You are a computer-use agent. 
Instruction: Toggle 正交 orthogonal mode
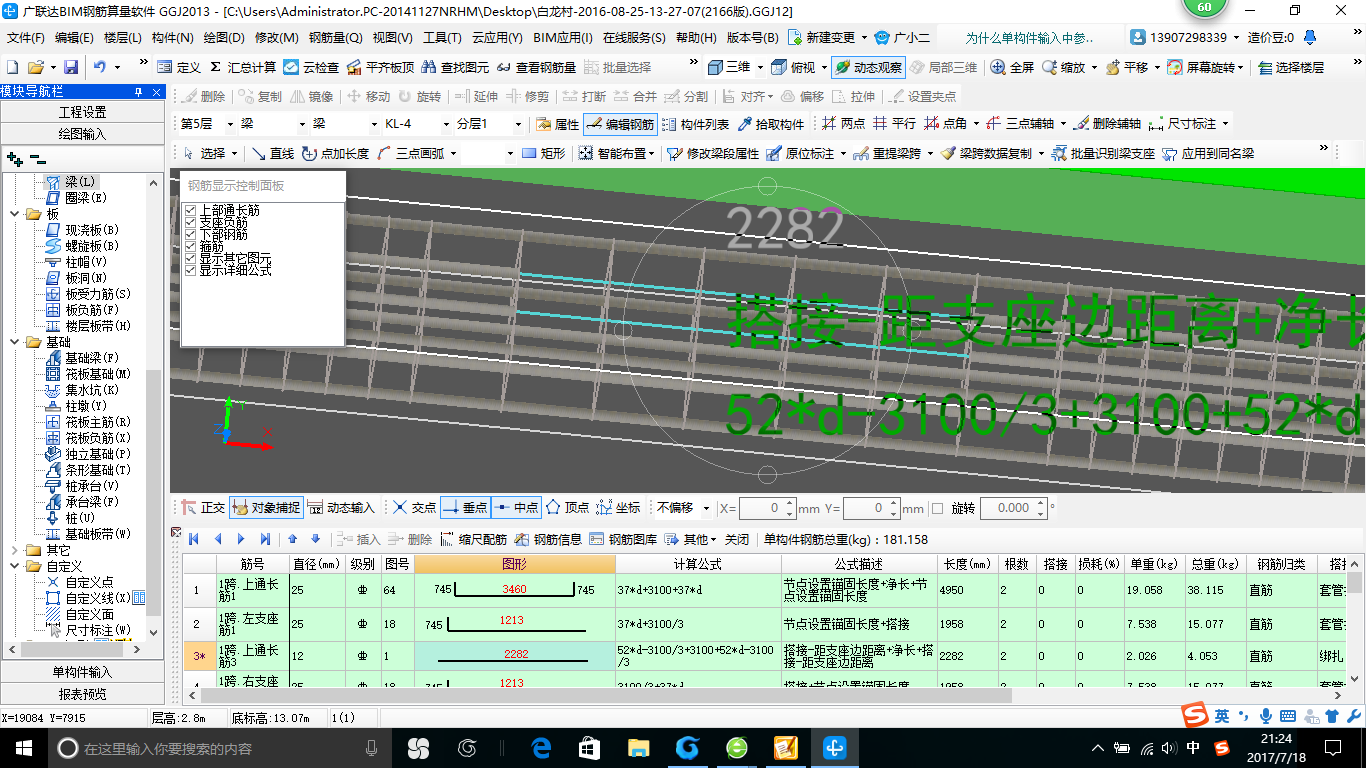[x=203, y=508]
